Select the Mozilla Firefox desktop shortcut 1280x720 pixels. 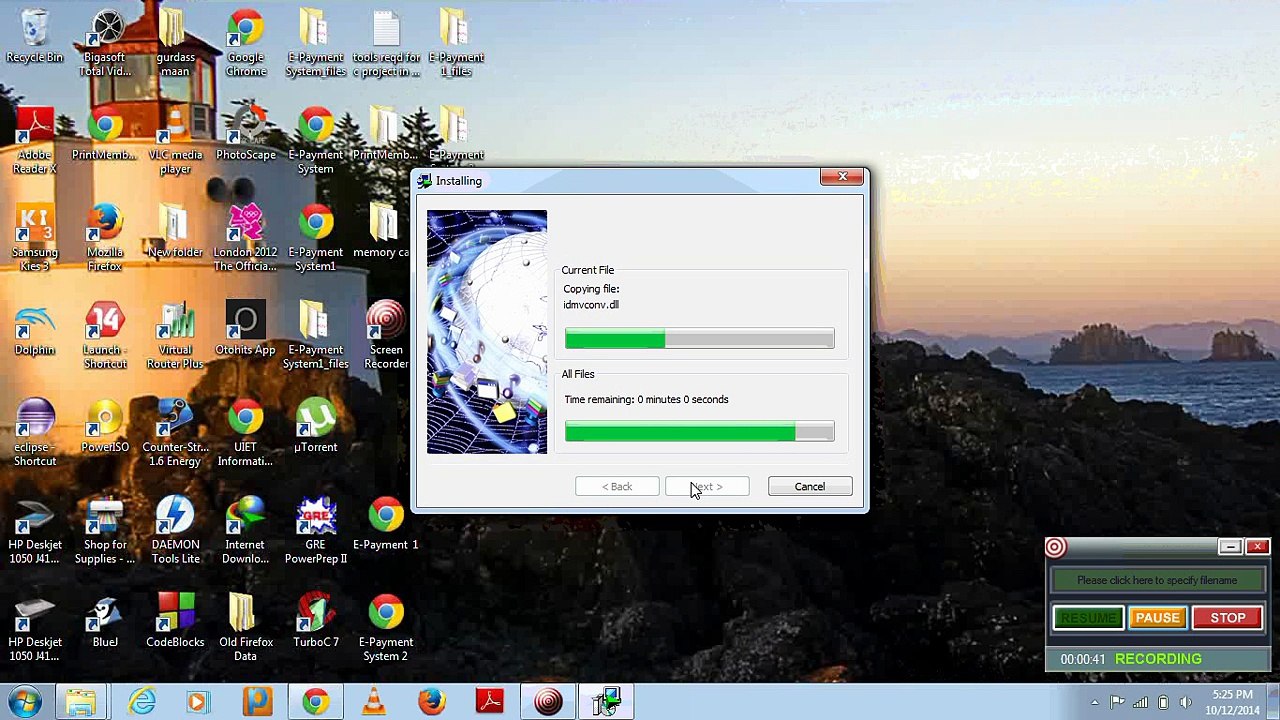pos(105,238)
